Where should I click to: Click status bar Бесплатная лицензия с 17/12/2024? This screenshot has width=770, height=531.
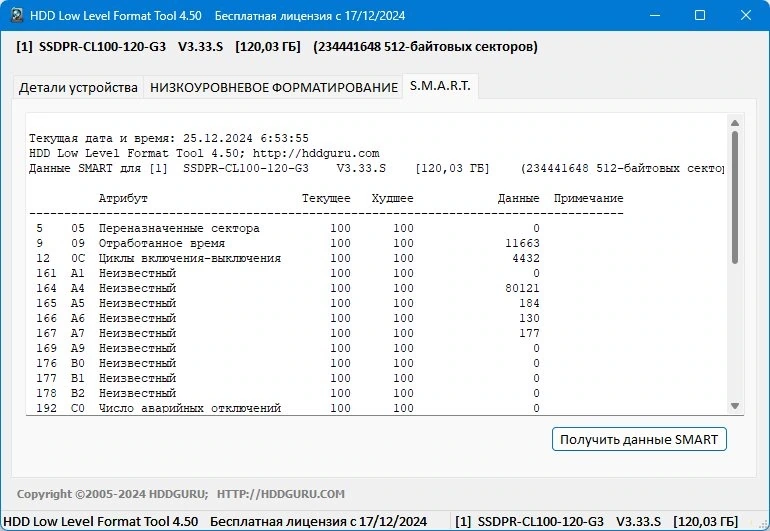(318, 521)
